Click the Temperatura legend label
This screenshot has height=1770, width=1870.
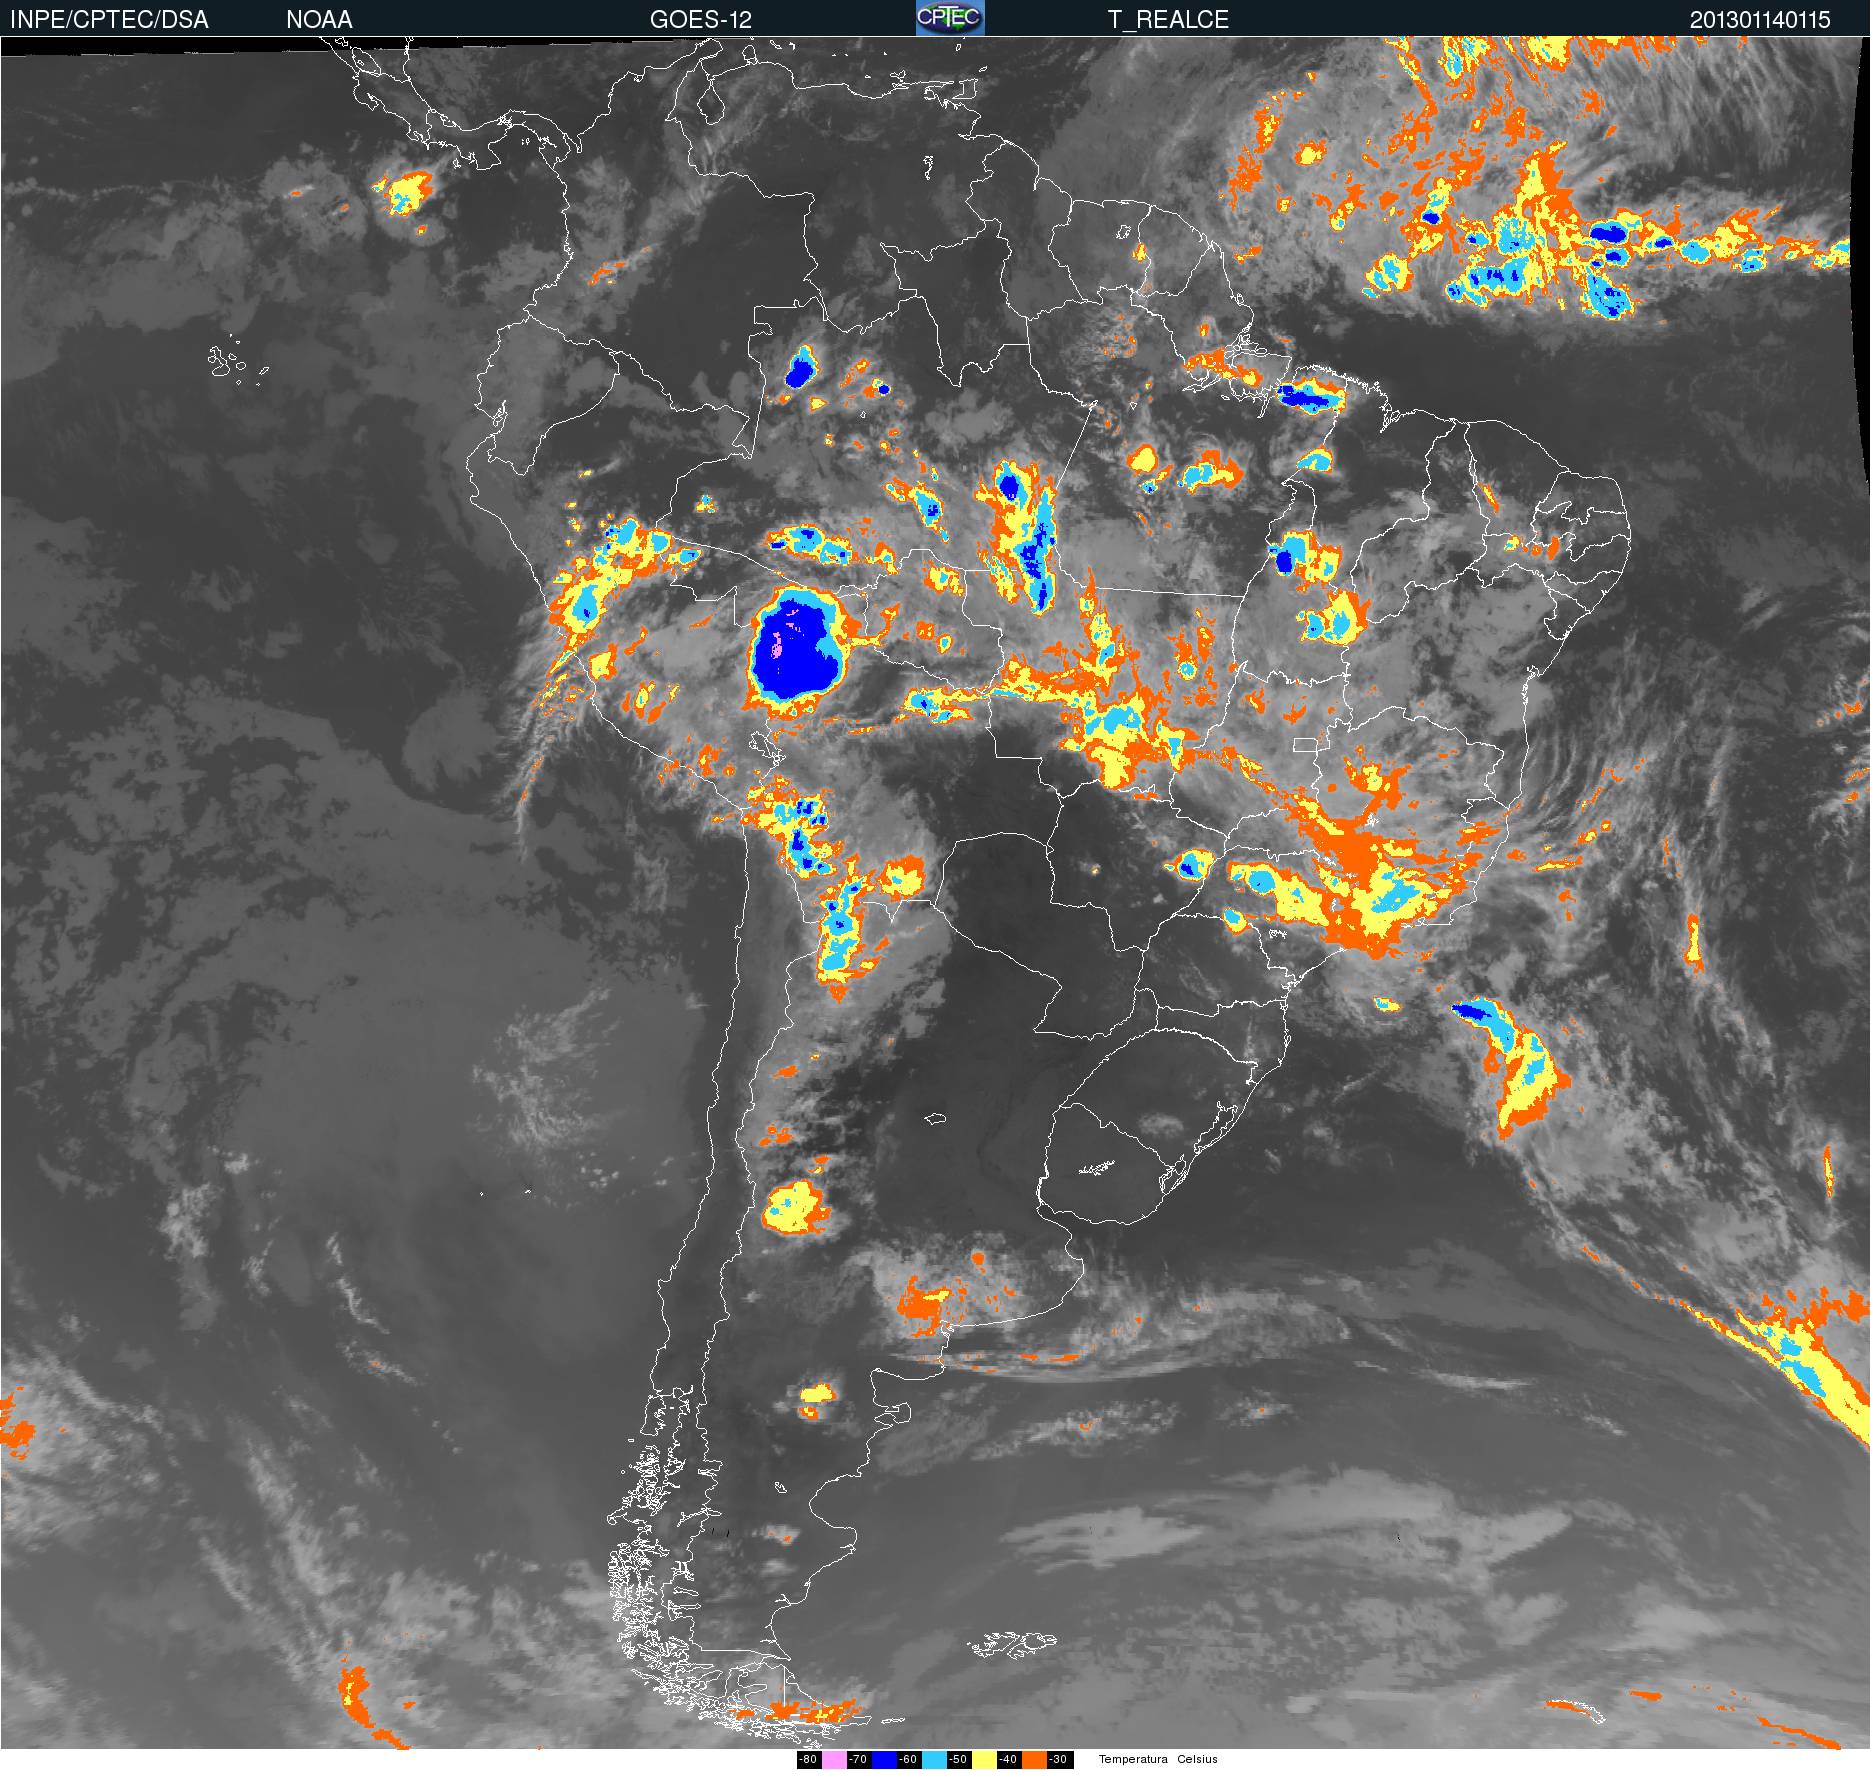tap(1133, 1759)
